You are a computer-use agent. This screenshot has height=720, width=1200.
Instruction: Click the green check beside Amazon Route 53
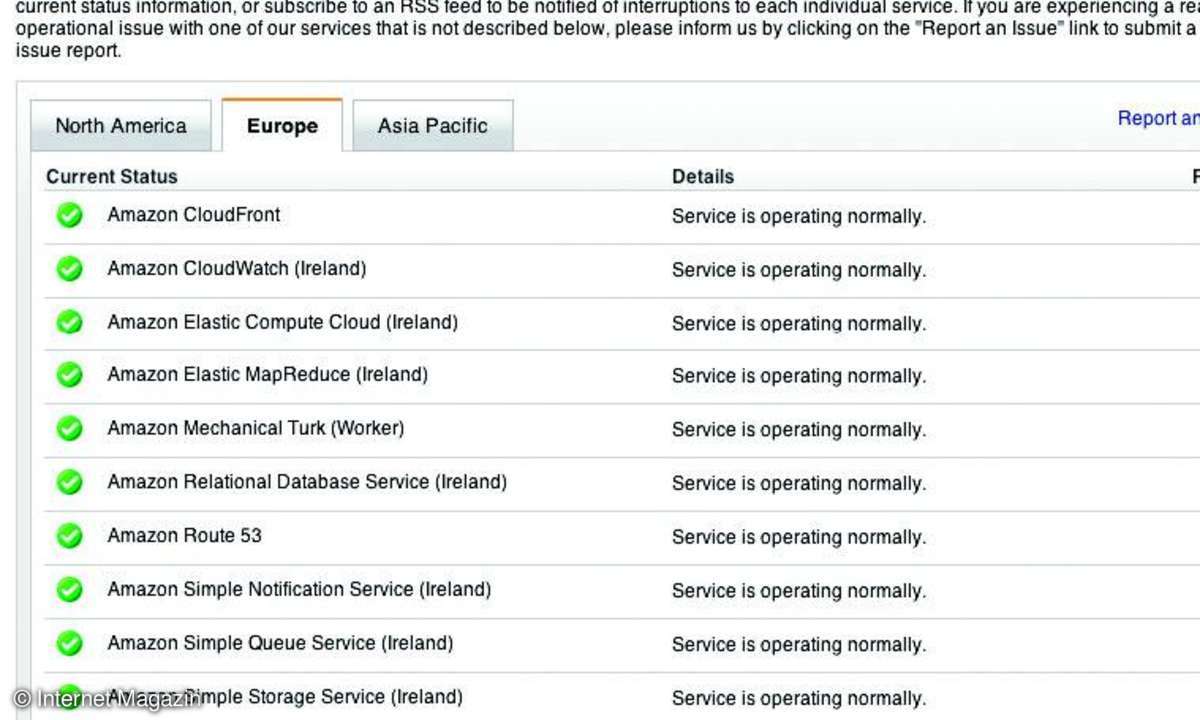(x=69, y=536)
